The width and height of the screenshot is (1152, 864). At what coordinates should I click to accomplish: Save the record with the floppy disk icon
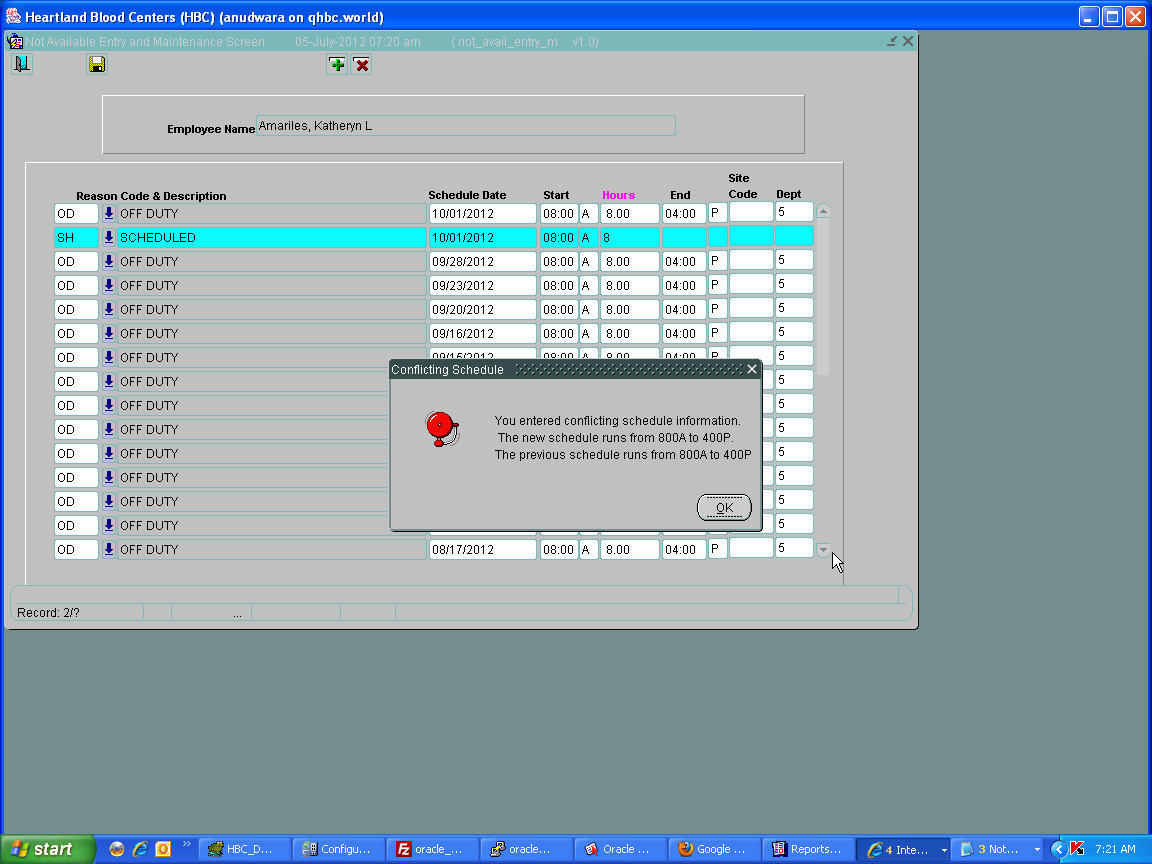pyautogui.click(x=96, y=65)
